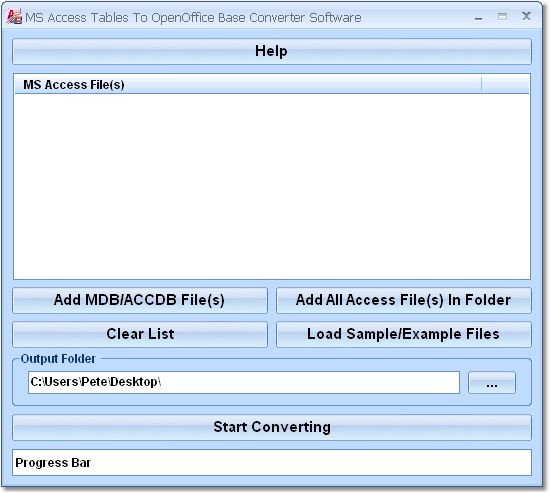Load Sample/Example Files

[404, 334]
